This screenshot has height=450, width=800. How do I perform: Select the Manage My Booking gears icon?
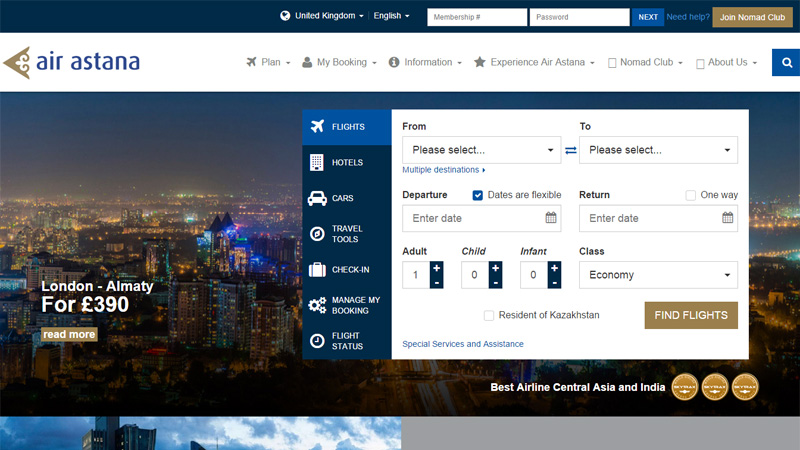[317, 305]
